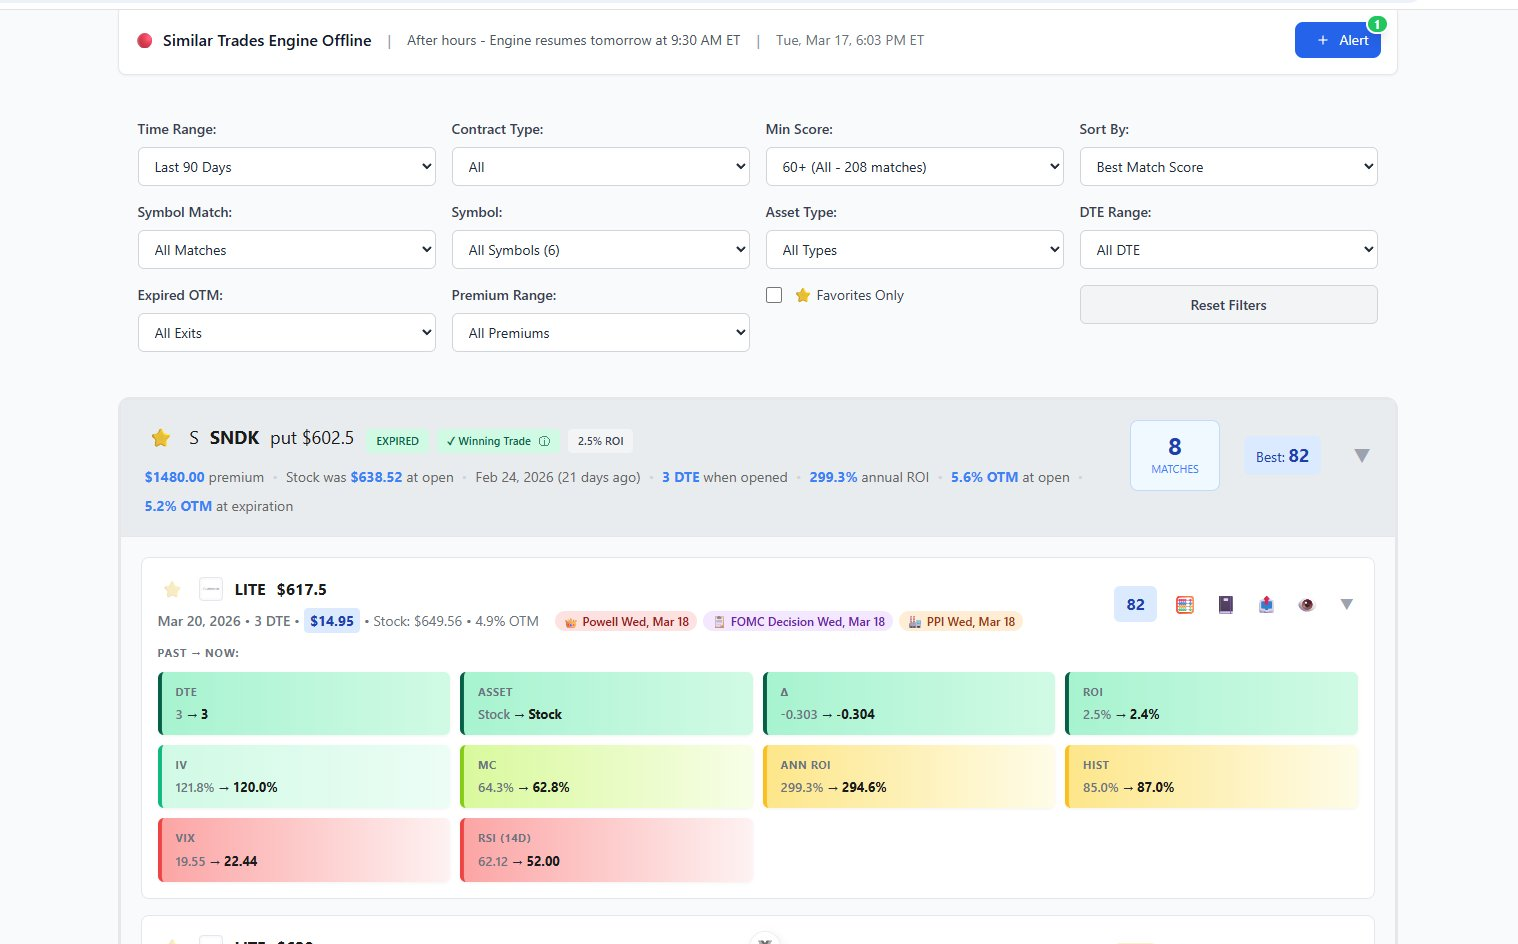Open the Asset Type dropdown
The height and width of the screenshot is (944, 1518).
click(915, 250)
